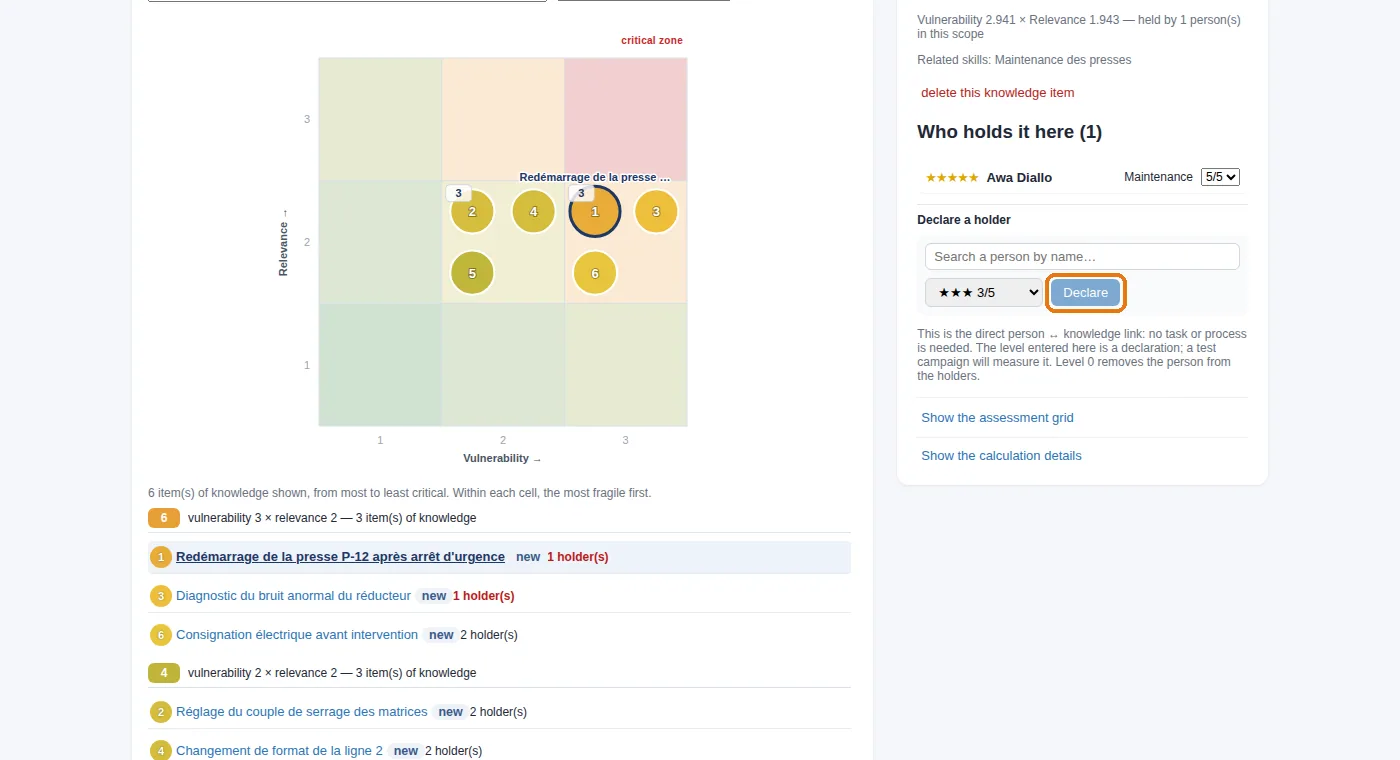Select bubble 5 on the matrix
The width and height of the screenshot is (1400, 760).
pyautogui.click(x=472, y=273)
